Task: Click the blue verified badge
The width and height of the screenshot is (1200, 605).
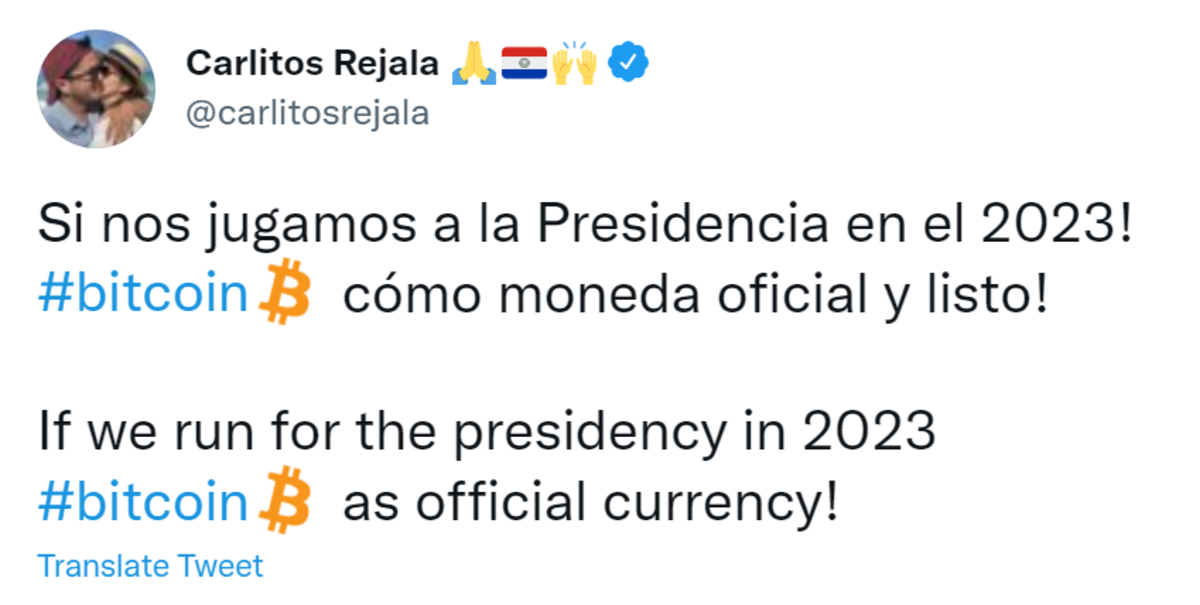Action: (629, 64)
